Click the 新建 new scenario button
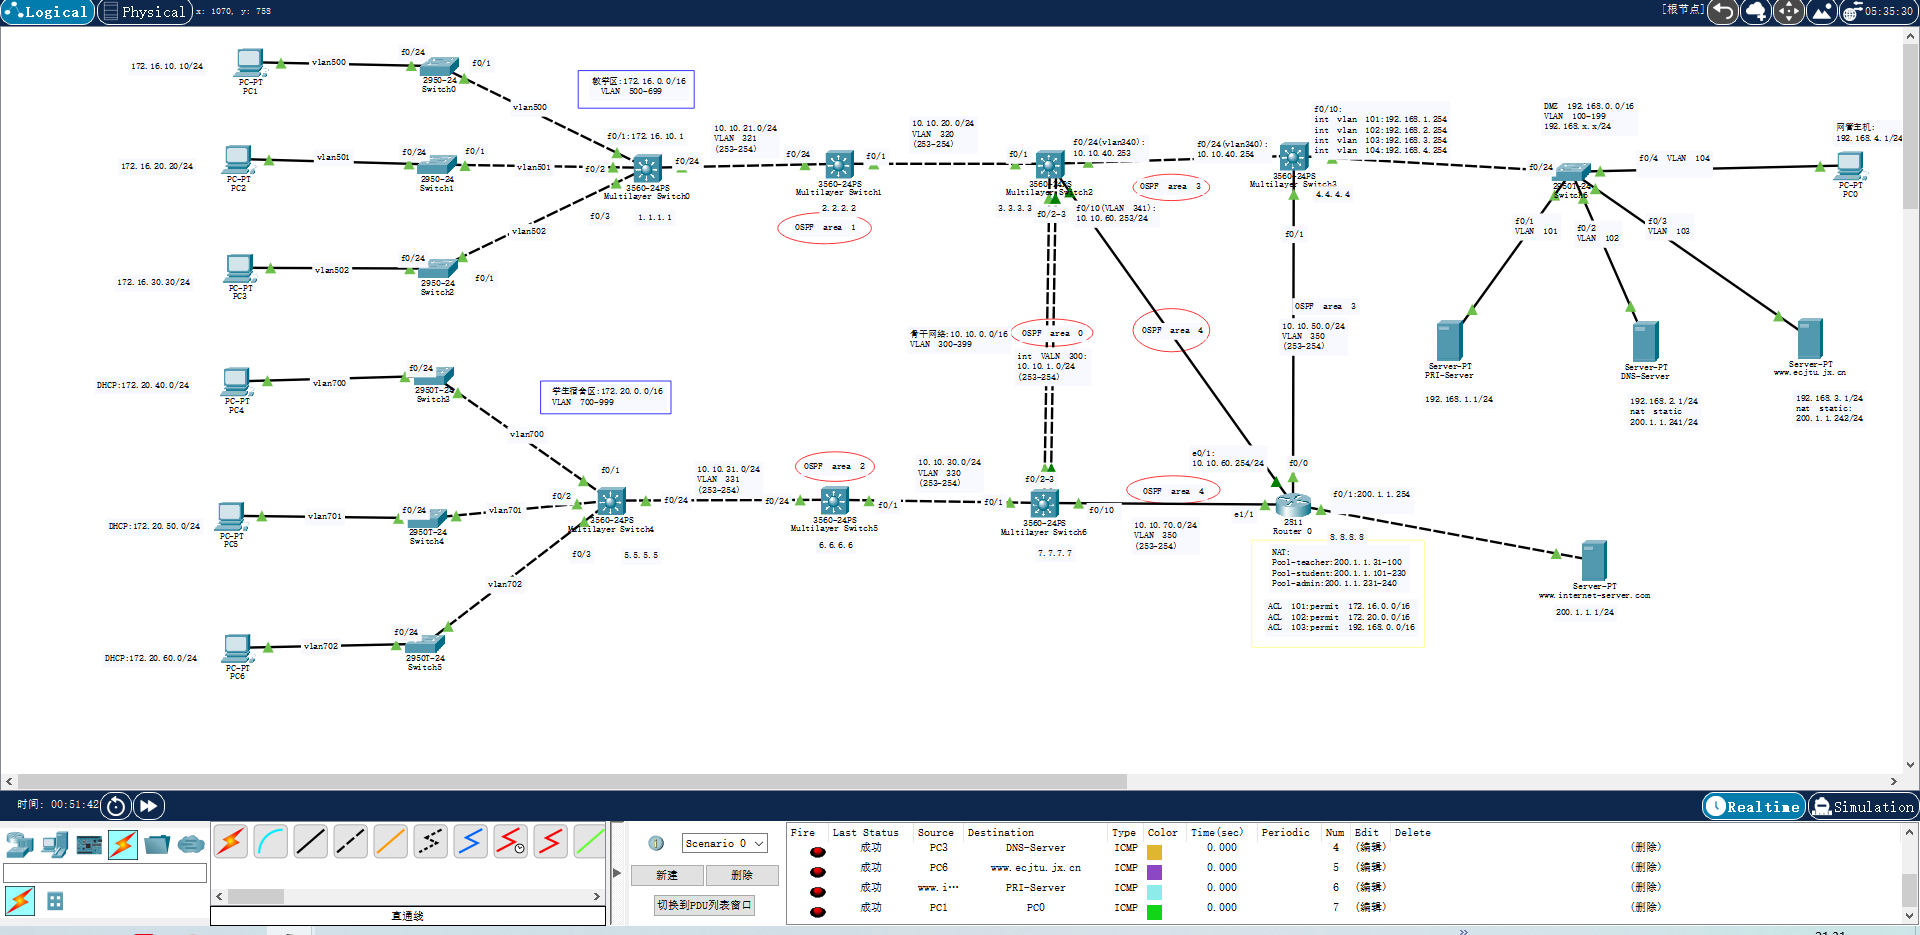This screenshot has height=935, width=1920. coord(667,875)
